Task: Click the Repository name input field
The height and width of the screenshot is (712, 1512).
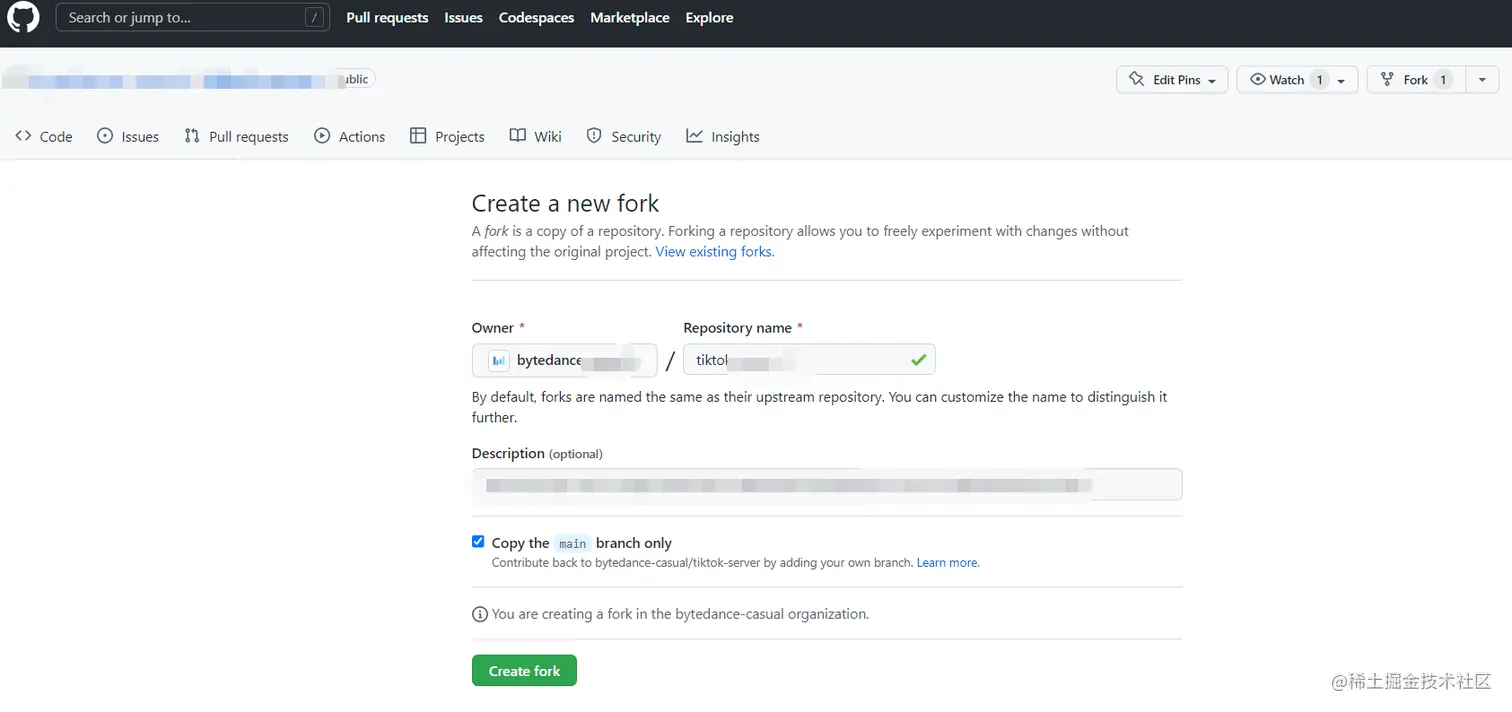Action: pos(800,360)
